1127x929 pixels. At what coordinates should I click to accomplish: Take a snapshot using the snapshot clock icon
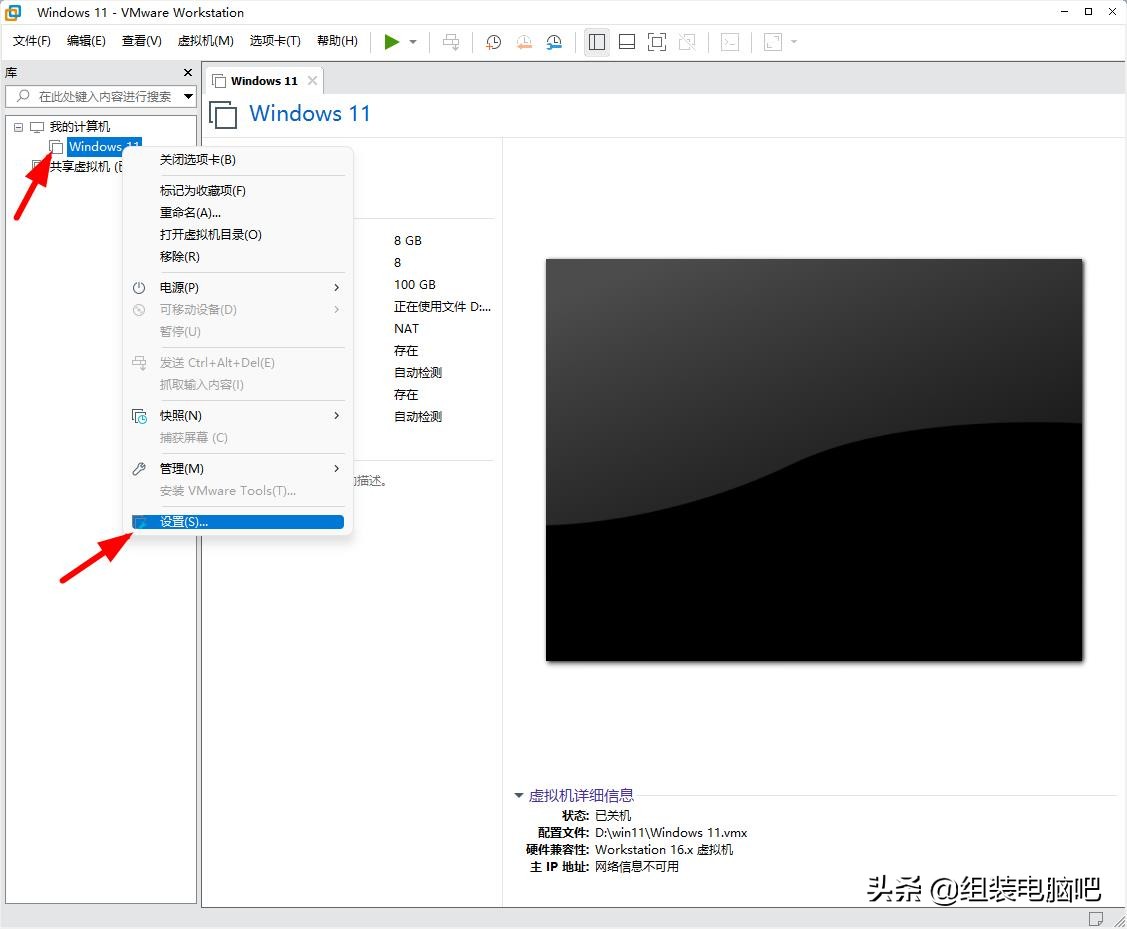pos(491,42)
